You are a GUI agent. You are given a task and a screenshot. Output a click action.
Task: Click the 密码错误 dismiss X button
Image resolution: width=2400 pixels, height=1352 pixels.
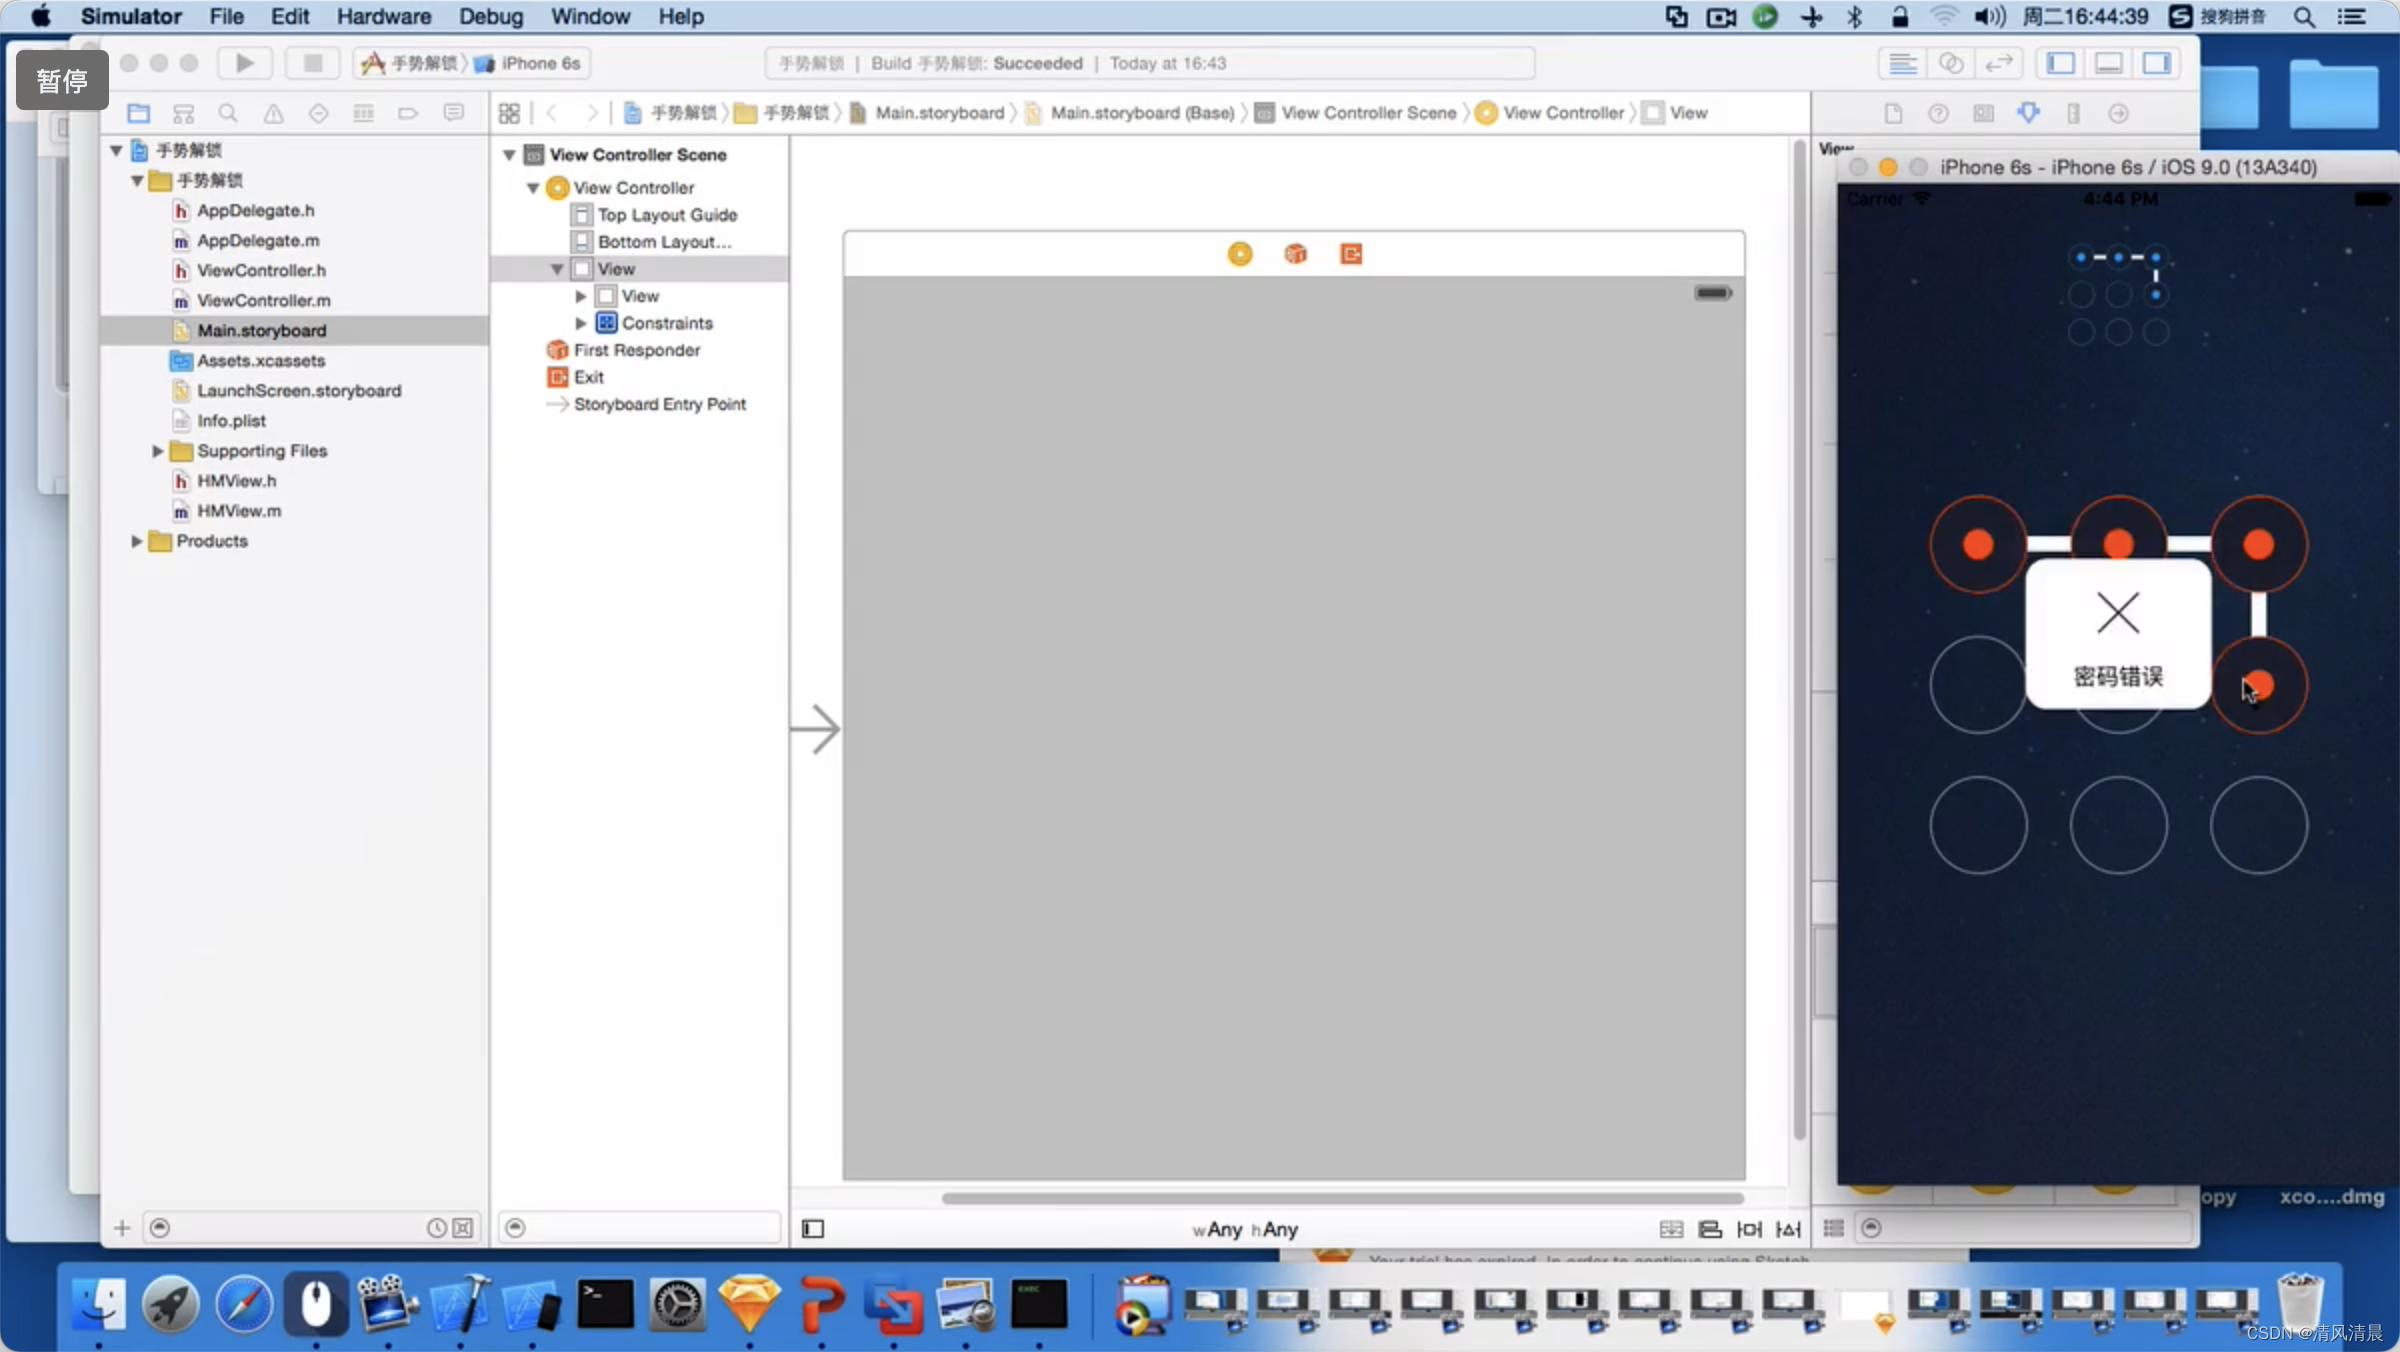click(x=2118, y=612)
